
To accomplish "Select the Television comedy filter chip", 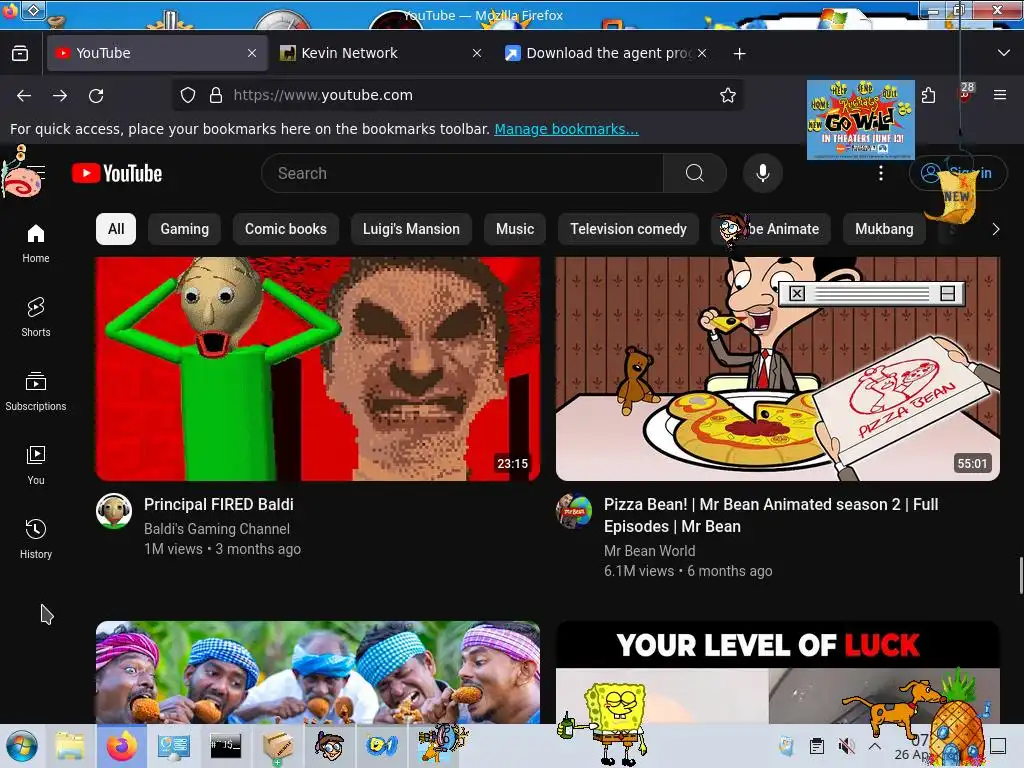I will tap(628, 229).
